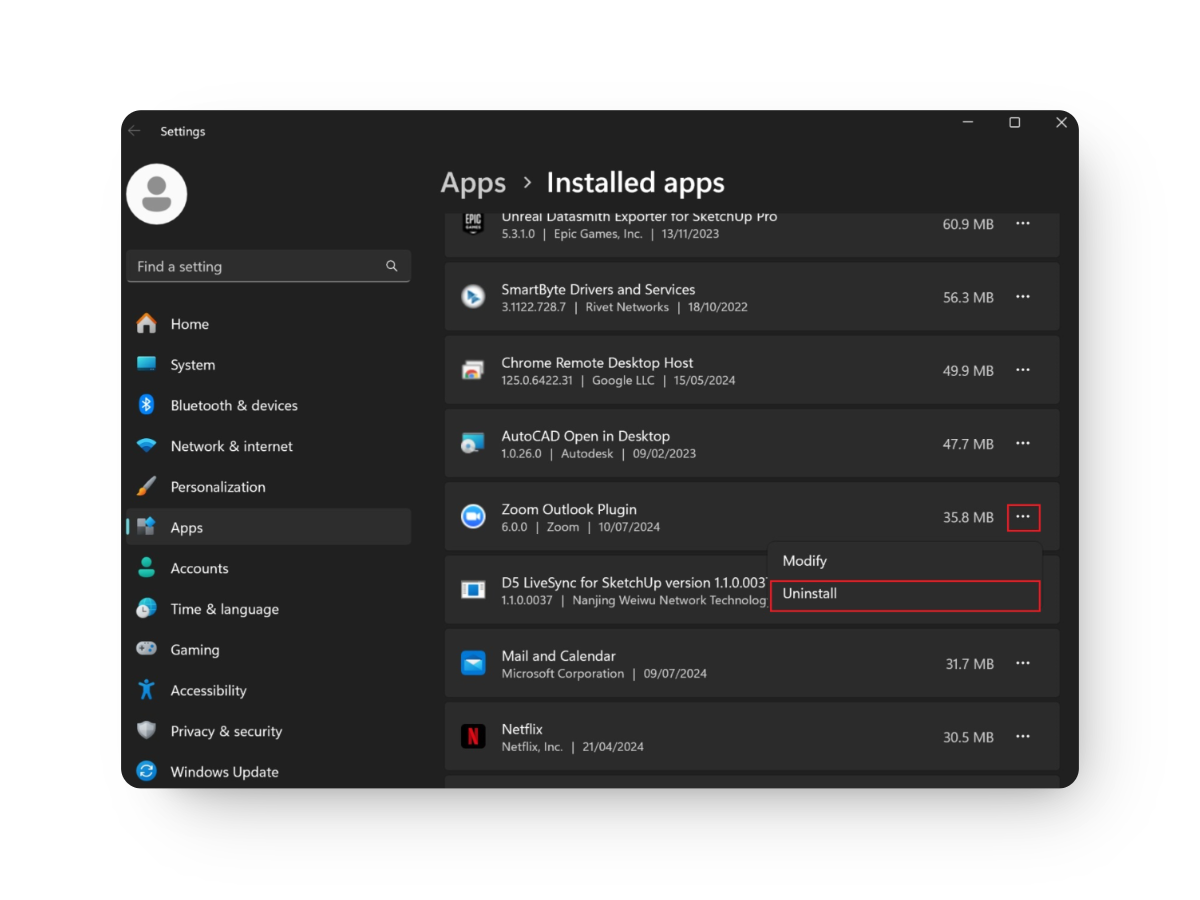This screenshot has height=900, width=1200.
Task: Select Accounts in the sidebar
Action: (x=199, y=568)
